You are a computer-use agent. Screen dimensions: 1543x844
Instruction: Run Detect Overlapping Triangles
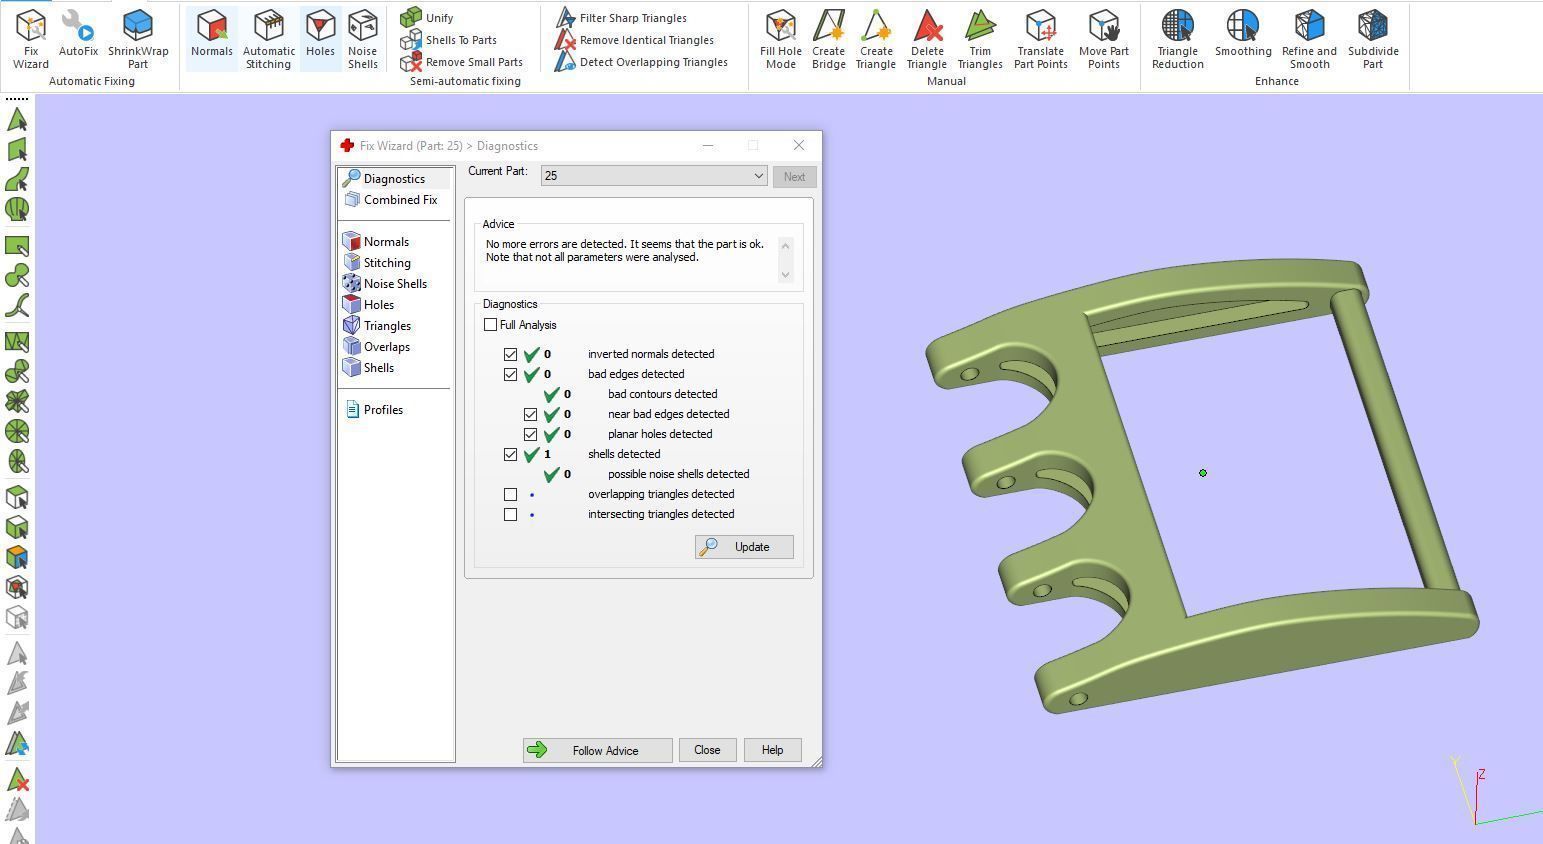(x=642, y=62)
